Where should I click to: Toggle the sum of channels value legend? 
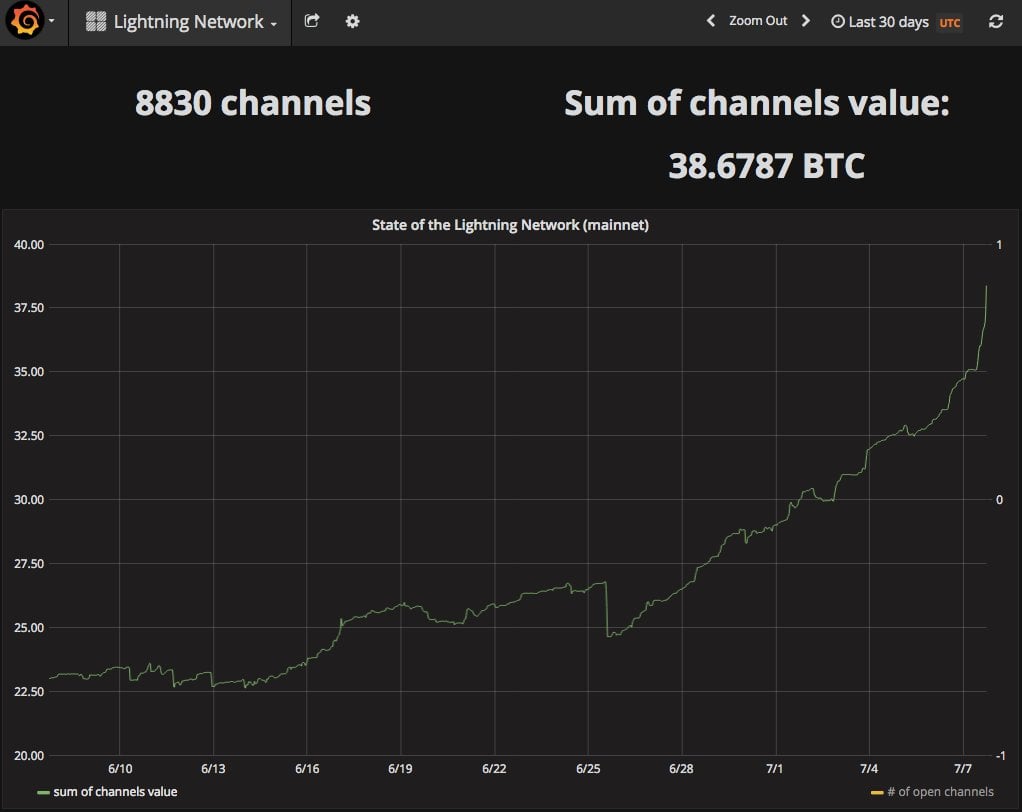[115, 792]
